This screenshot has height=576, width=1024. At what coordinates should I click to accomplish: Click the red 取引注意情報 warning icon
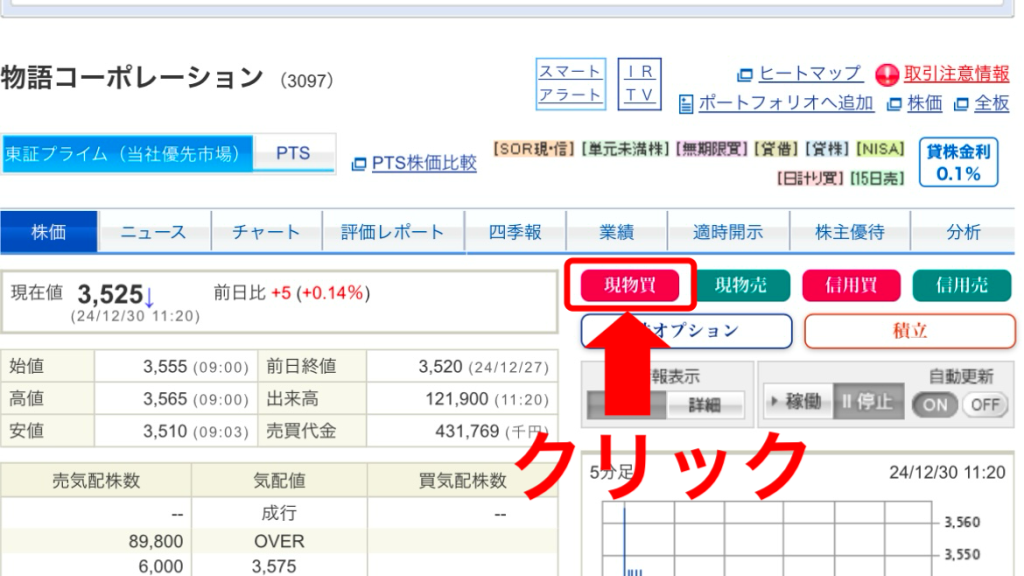point(887,75)
